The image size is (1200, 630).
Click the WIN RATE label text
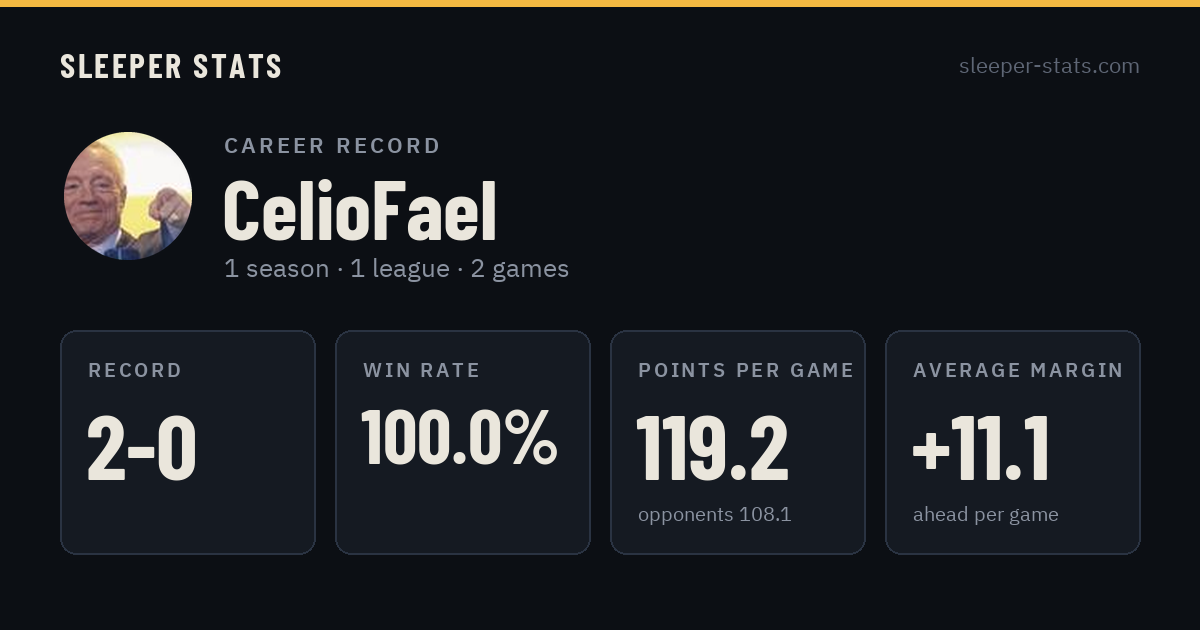click(x=422, y=371)
